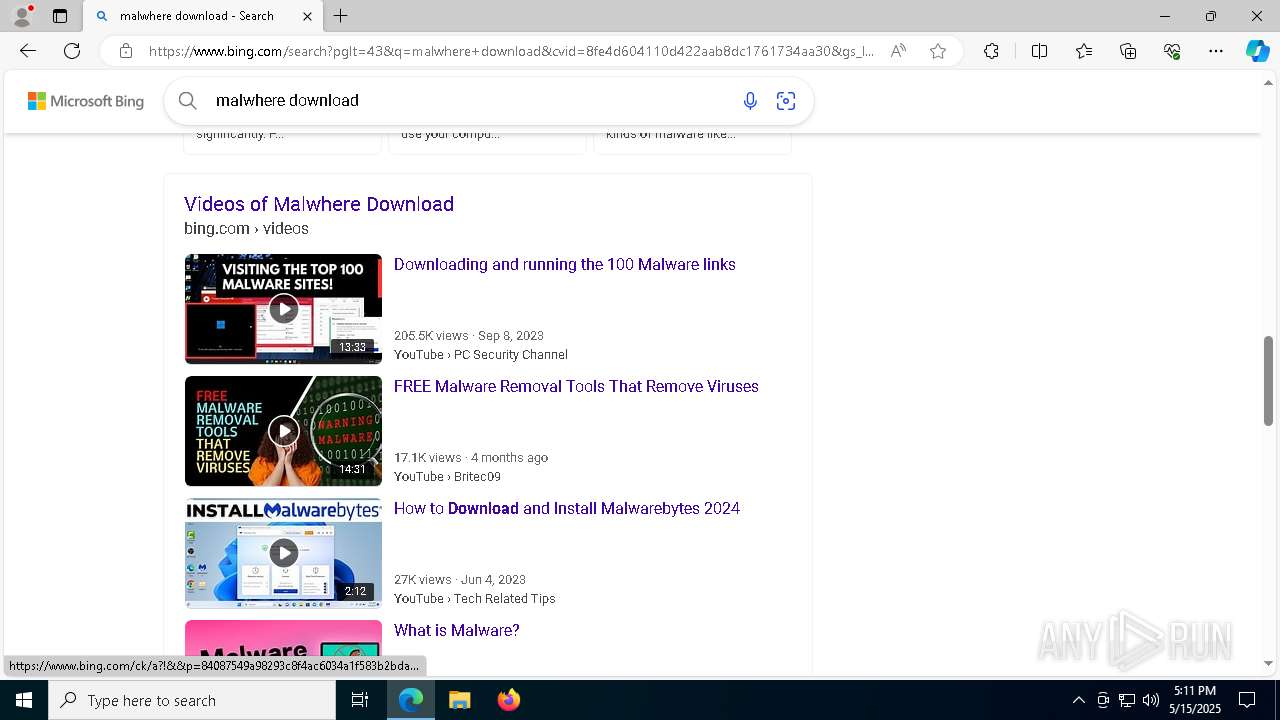Open File Explorer from taskbar
Viewport: 1280px width, 720px height.
459,700
